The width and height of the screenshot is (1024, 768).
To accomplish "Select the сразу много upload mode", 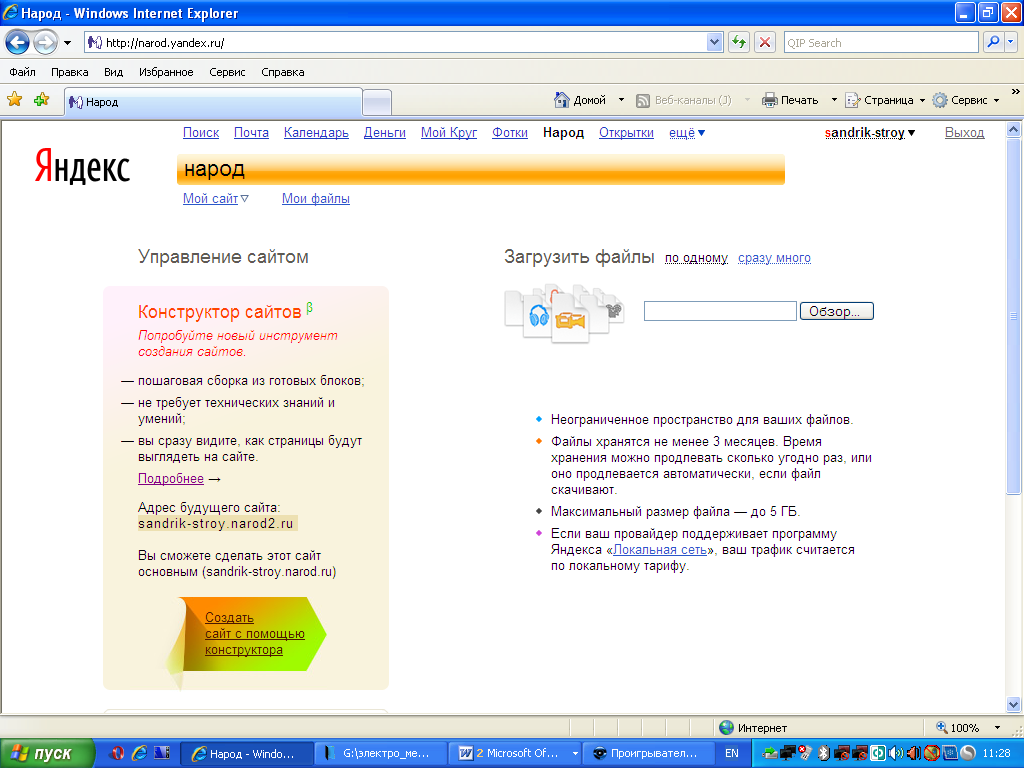I will pos(775,258).
